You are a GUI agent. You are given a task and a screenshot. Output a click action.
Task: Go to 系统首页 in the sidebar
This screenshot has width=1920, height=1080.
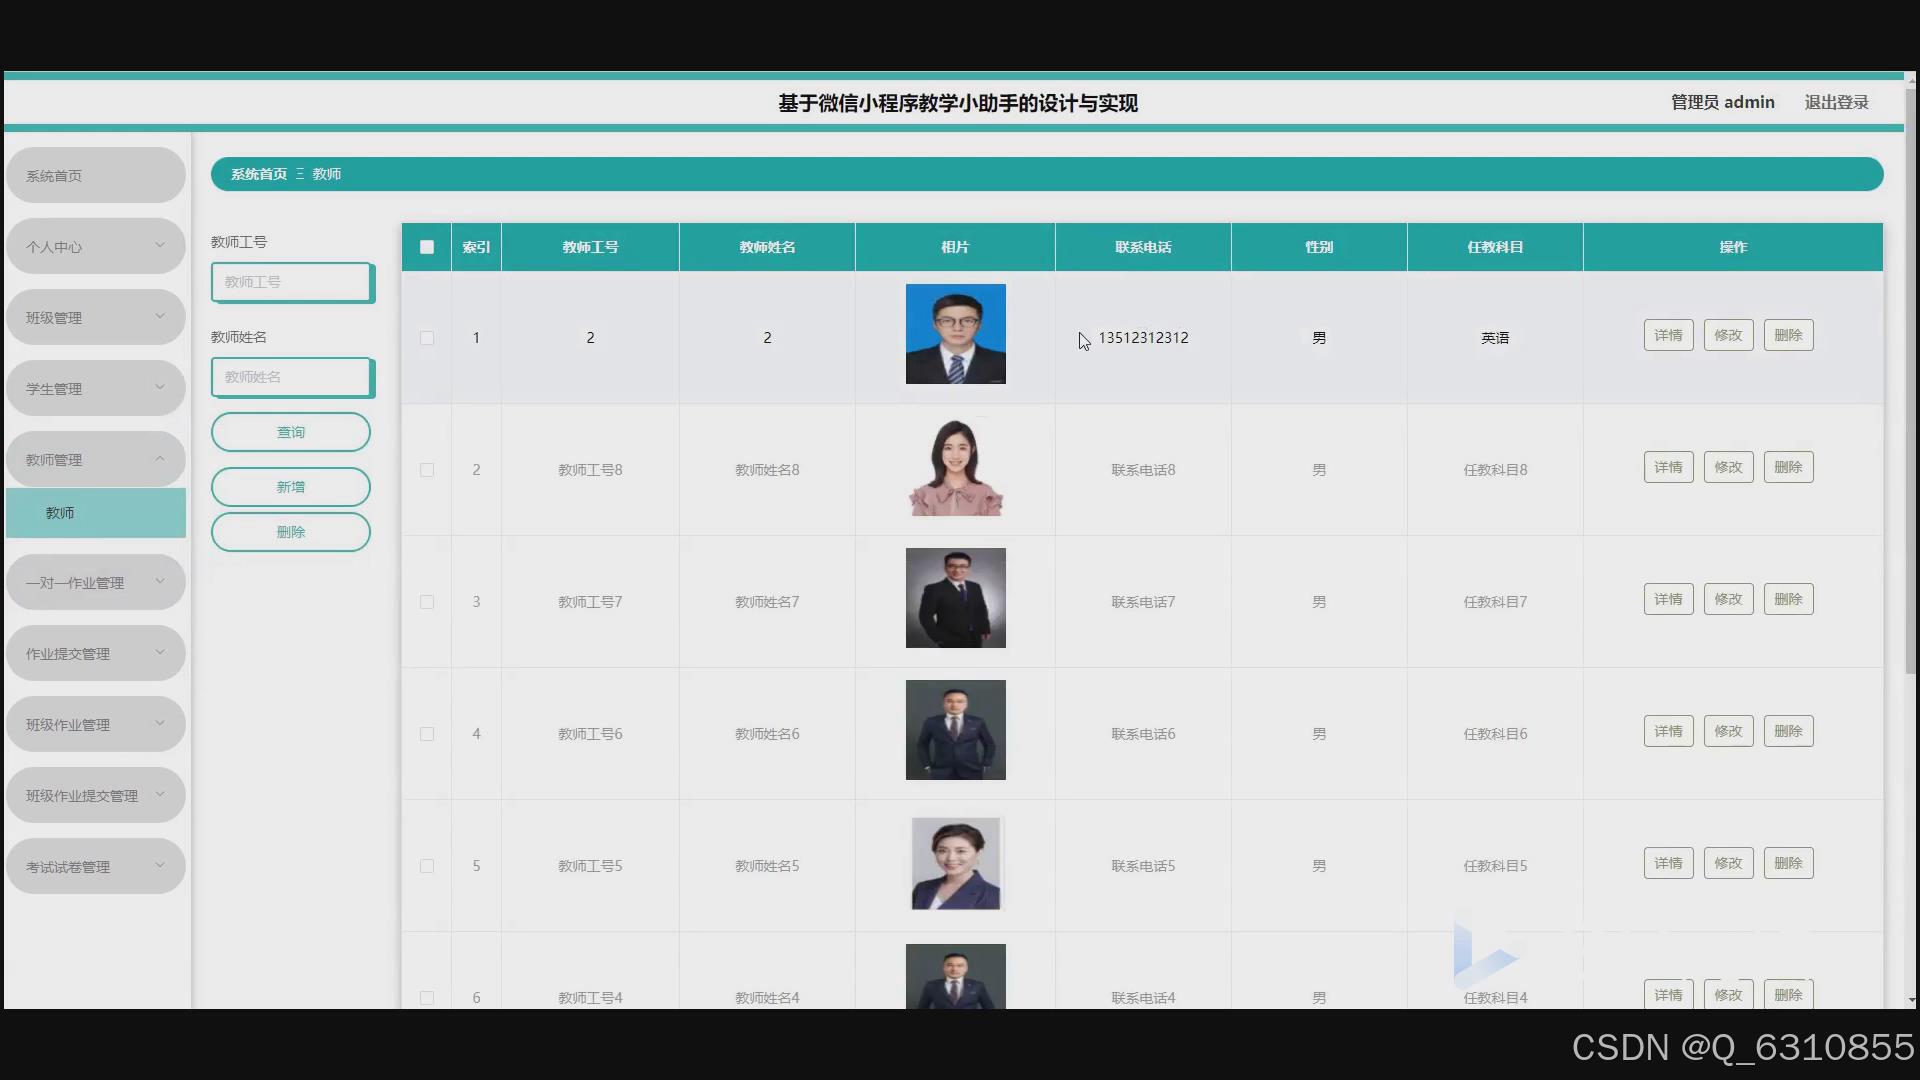[95, 176]
